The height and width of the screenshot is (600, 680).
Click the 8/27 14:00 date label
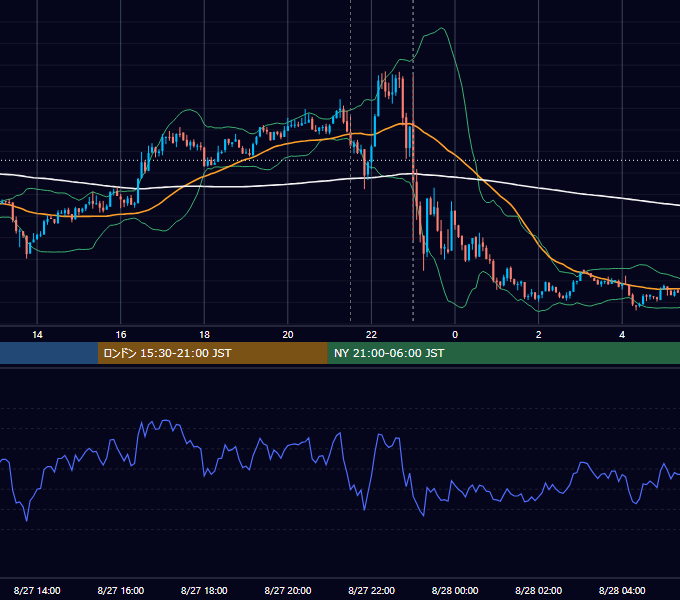(x=37, y=590)
